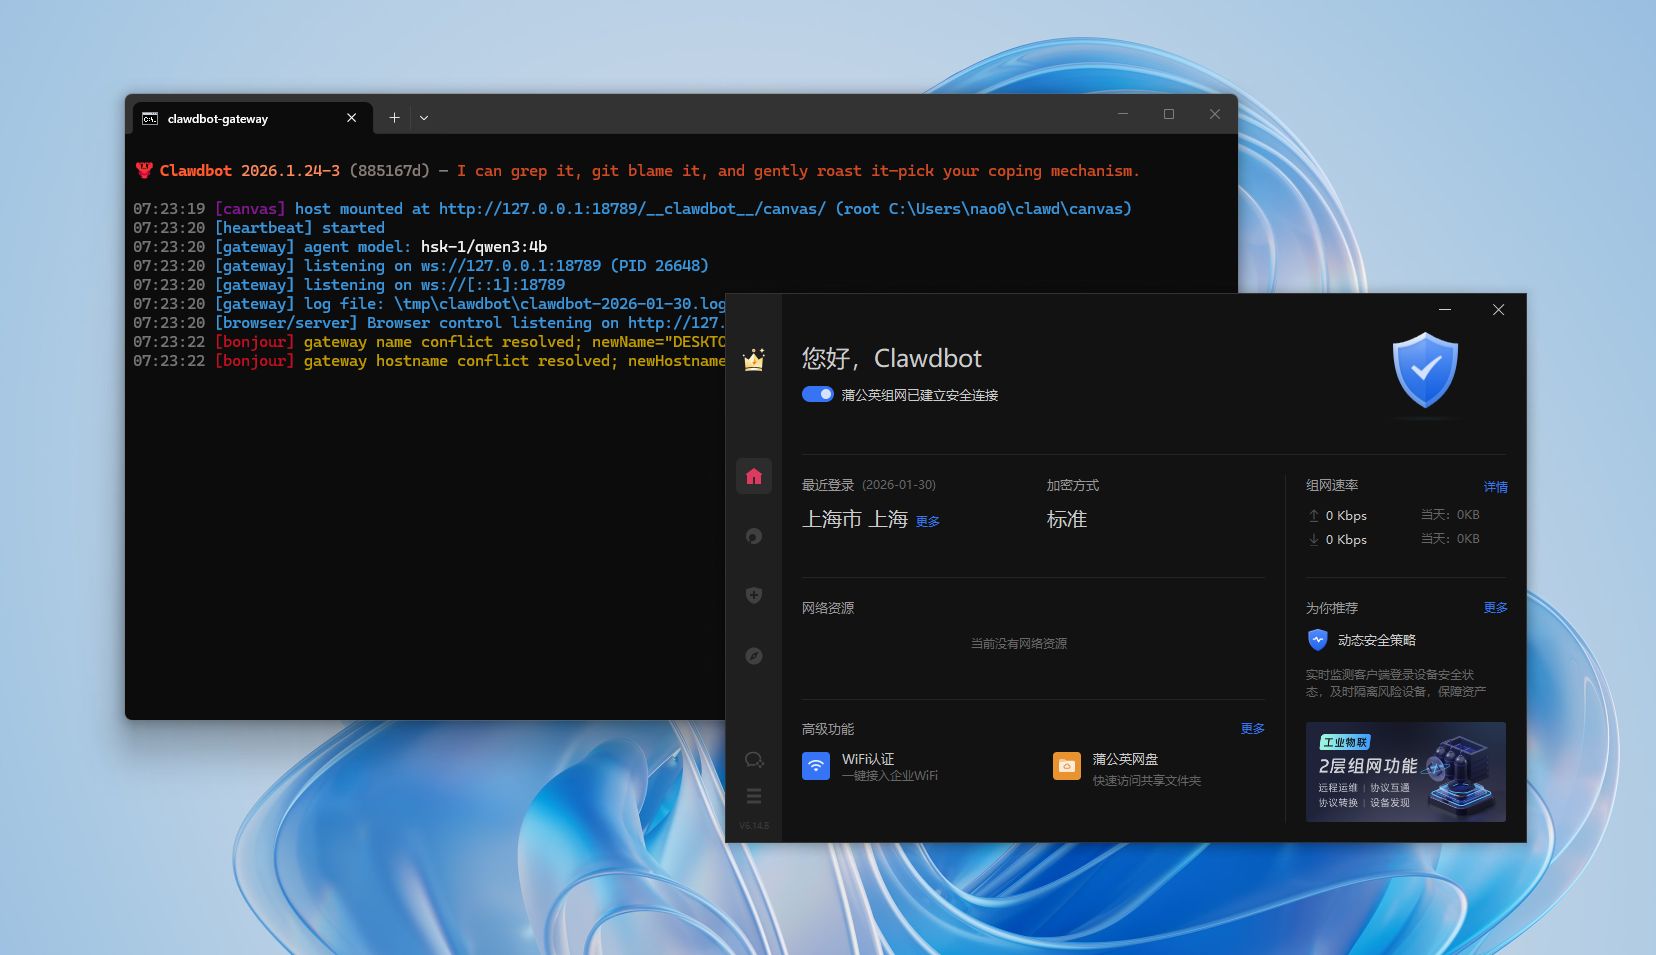The image size is (1656, 955).
Task: Open the shield-plus security sidebar icon
Action: (754, 595)
